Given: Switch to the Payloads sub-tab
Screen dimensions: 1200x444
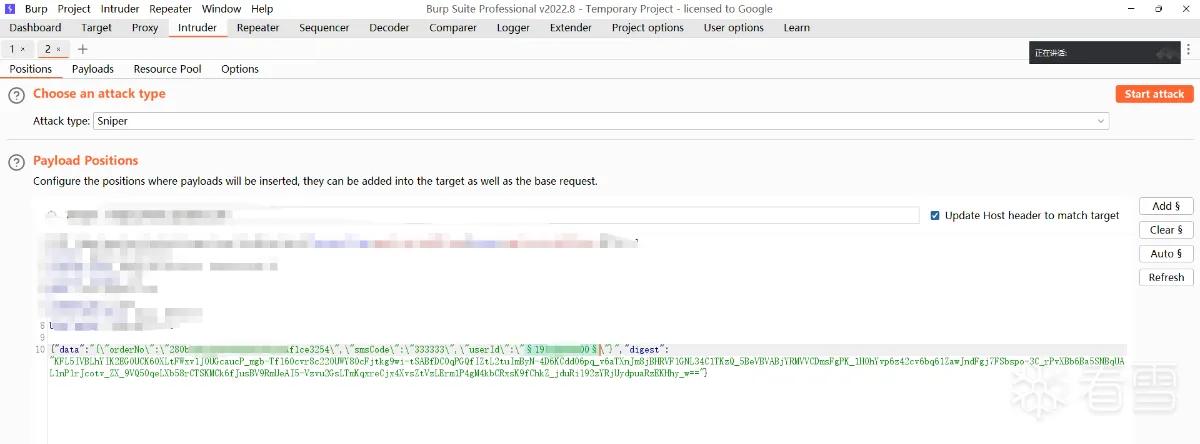Looking at the screenshot, I should coord(92,69).
